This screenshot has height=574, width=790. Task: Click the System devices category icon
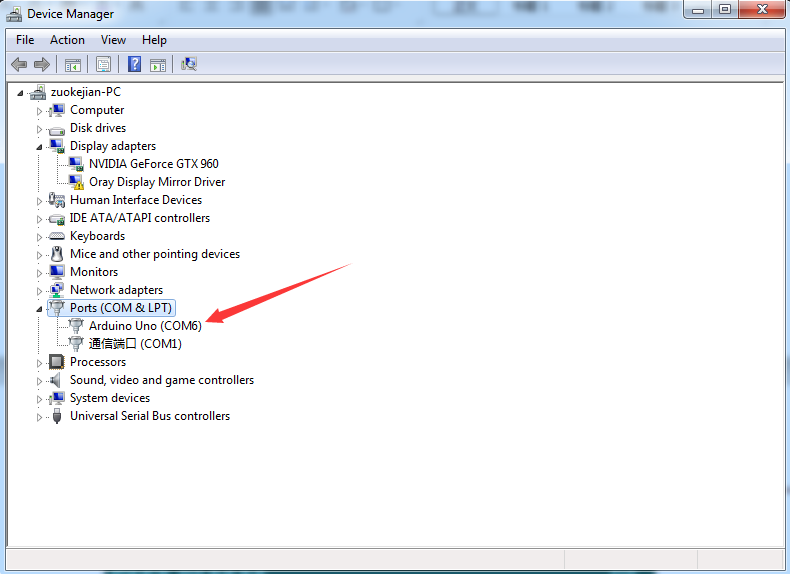(57, 398)
